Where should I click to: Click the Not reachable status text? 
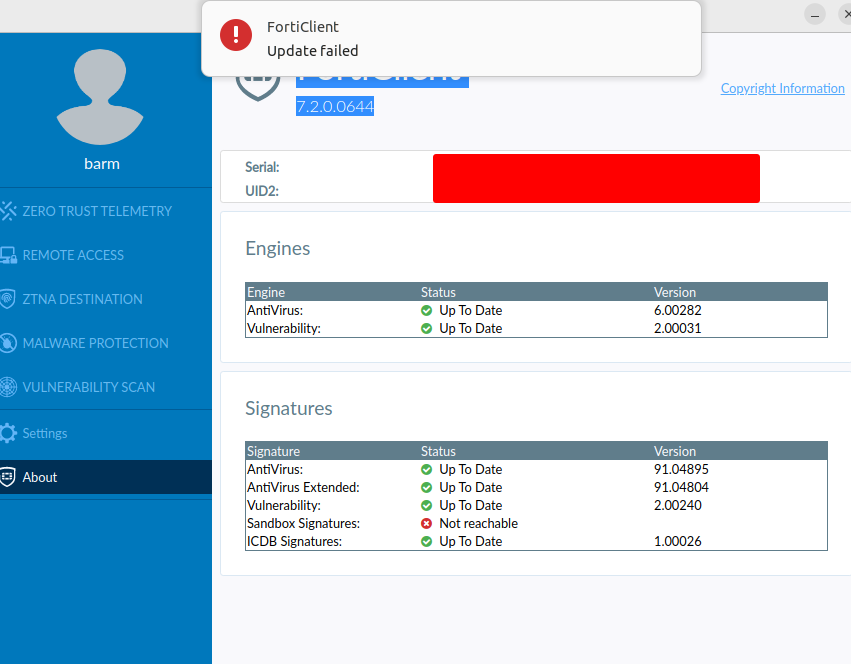pos(478,523)
